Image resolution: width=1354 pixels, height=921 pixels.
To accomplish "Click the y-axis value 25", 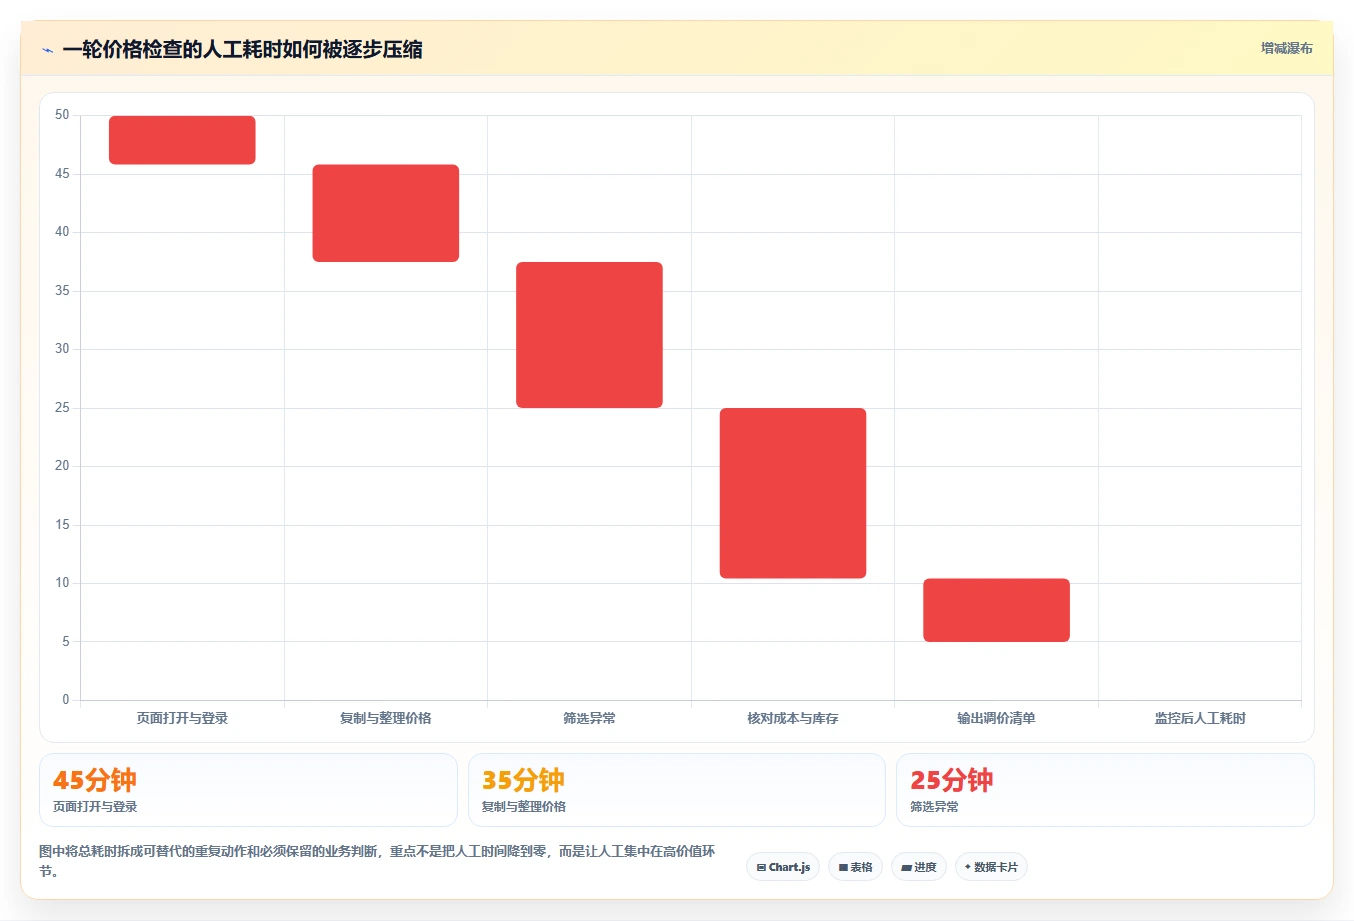I will coord(62,408).
